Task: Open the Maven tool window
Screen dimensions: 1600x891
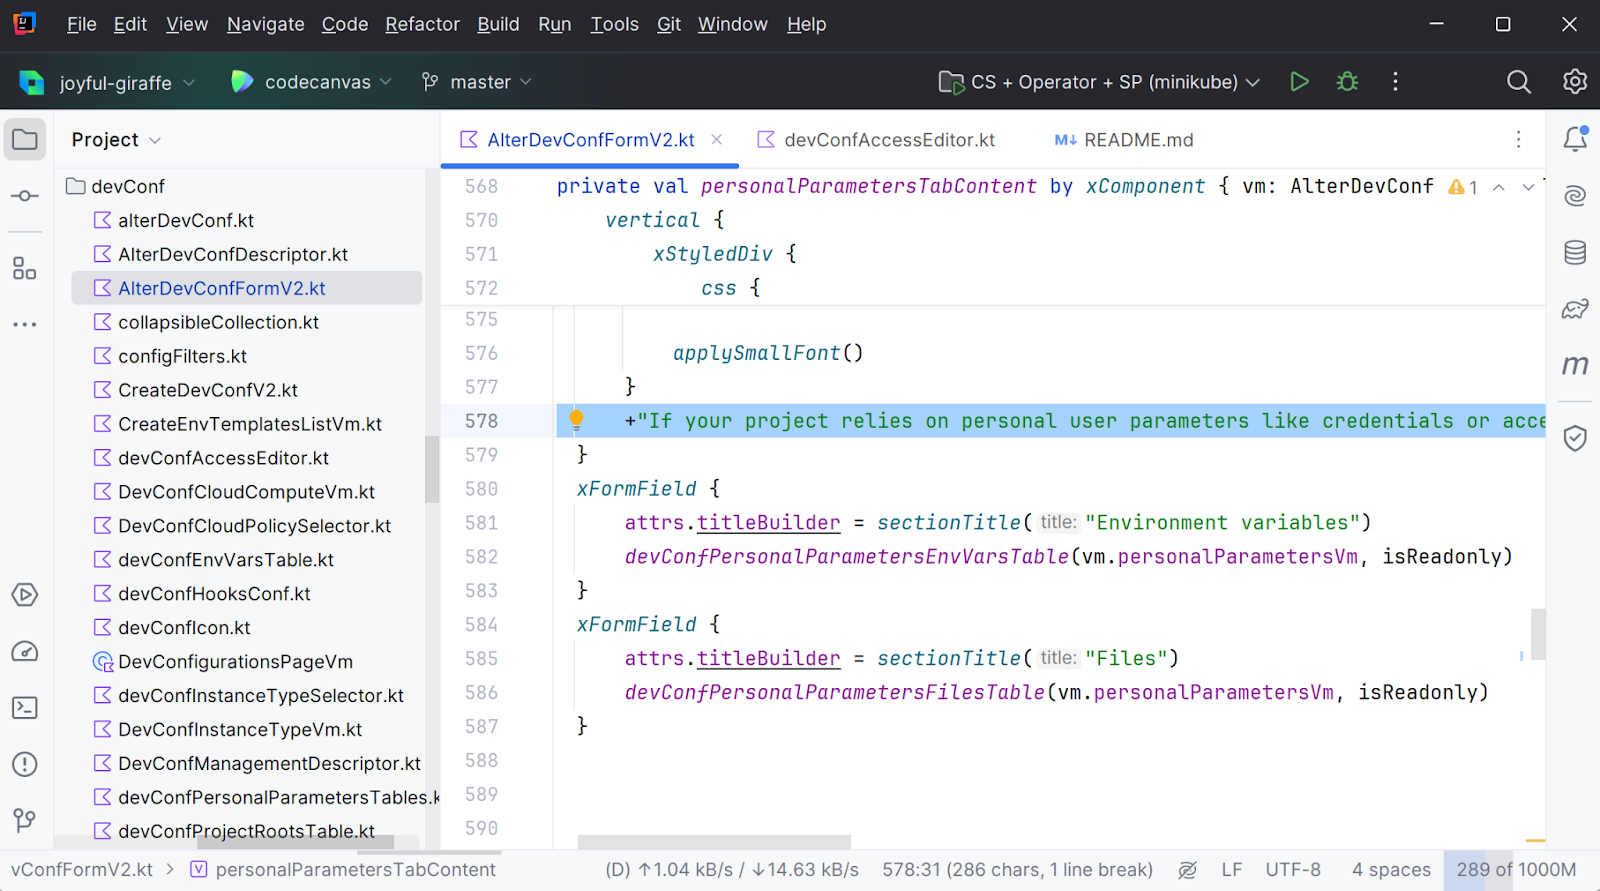Action: click(x=1575, y=365)
